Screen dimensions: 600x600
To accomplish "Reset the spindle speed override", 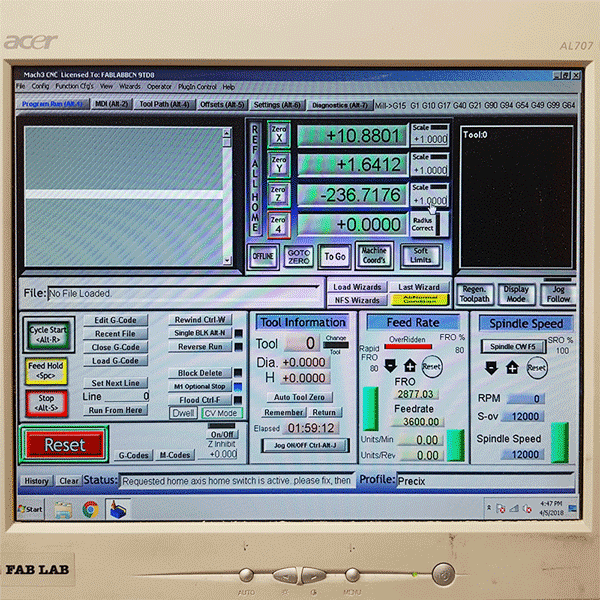I will click(536, 368).
